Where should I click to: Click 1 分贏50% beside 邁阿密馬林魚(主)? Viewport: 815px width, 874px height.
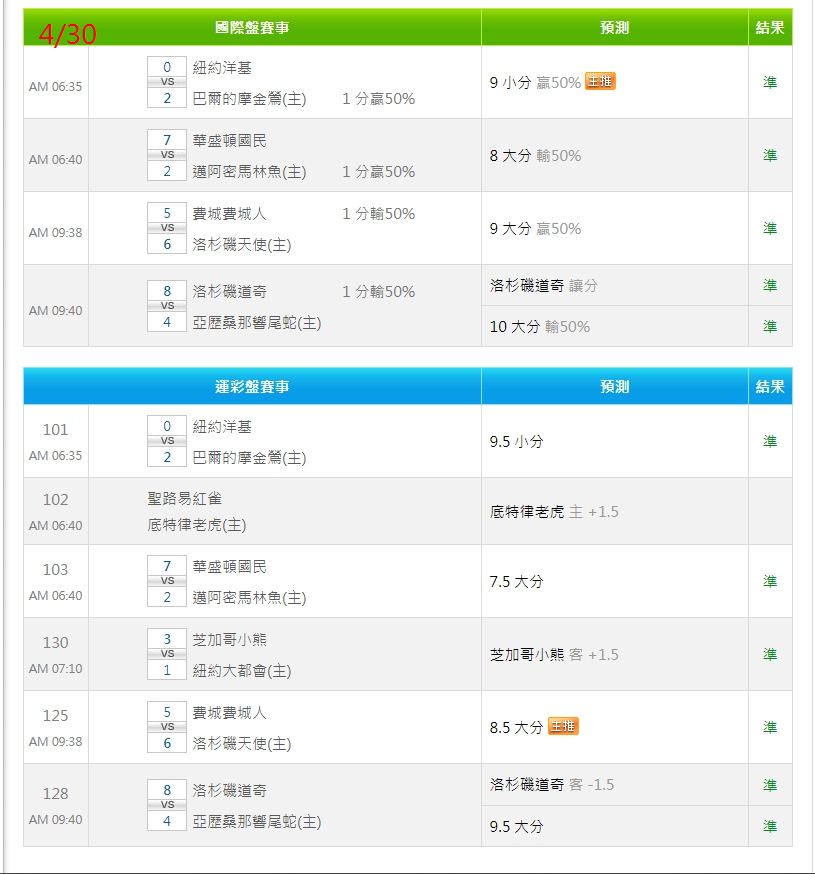point(379,172)
